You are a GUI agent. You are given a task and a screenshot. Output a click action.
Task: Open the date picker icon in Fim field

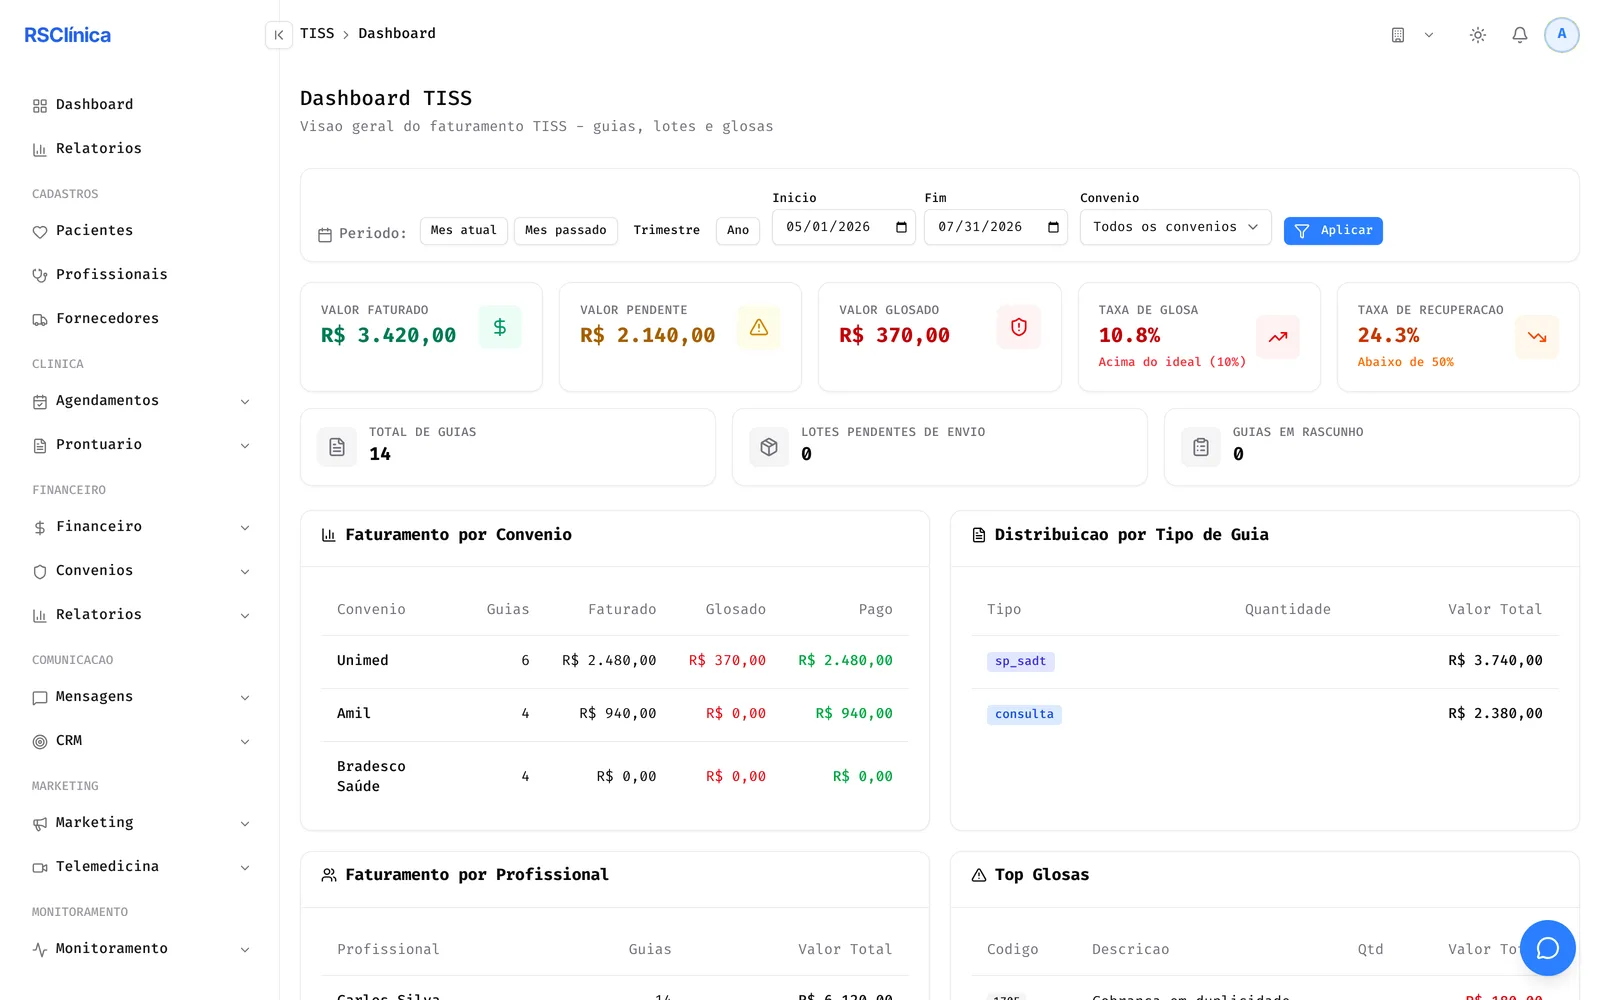1053,227
